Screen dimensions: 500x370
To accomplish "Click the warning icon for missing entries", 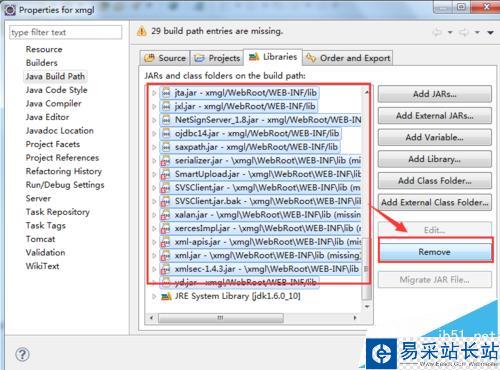I will pyautogui.click(x=142, y=31).
